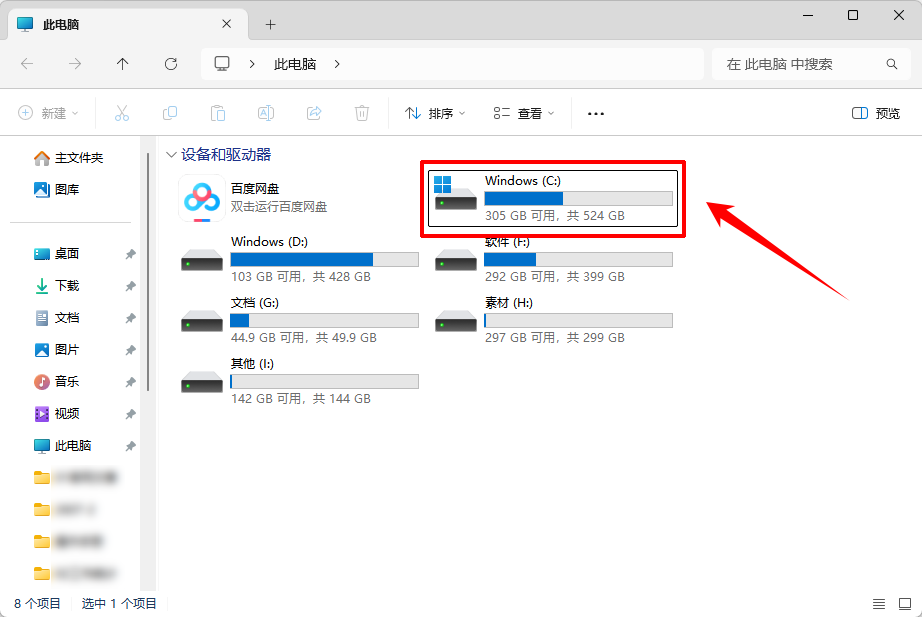Viewport: 922px width, 617px height.
Task: Click chevron before 此电脑 in address bar
Action: (x=252, y=64)
